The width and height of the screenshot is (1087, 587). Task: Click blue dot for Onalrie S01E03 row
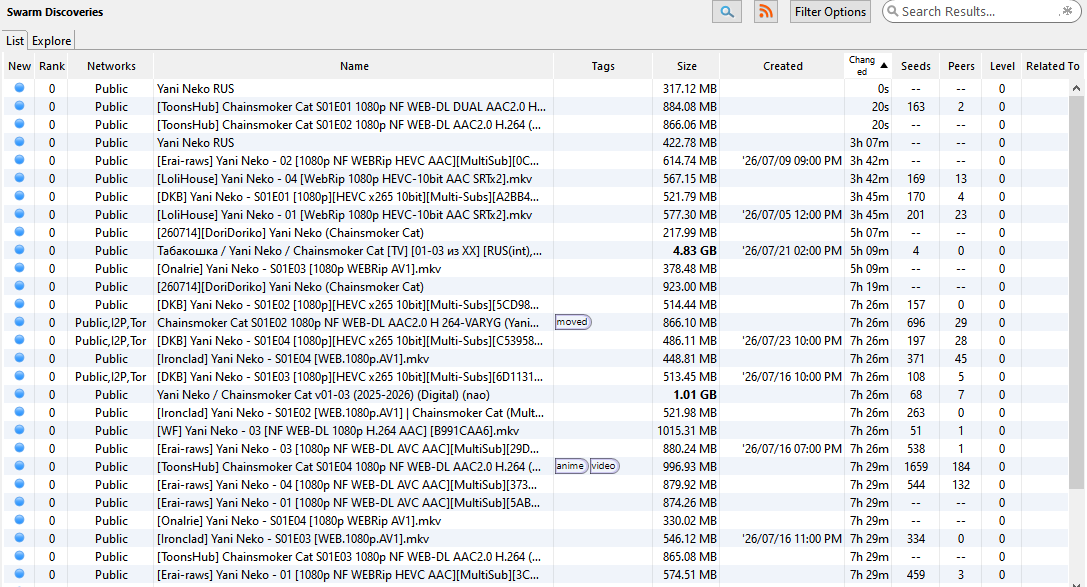click(19, 268)
